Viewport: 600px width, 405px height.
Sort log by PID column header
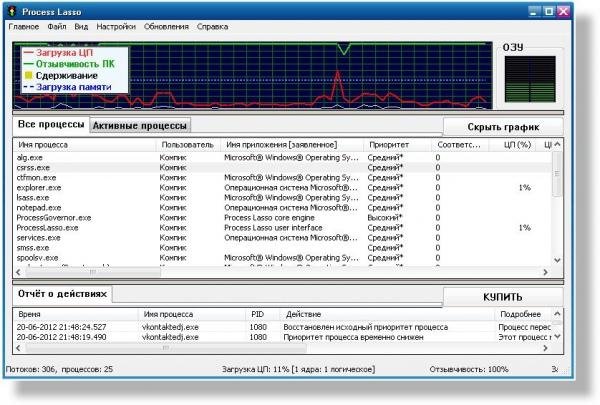[262, 314]
